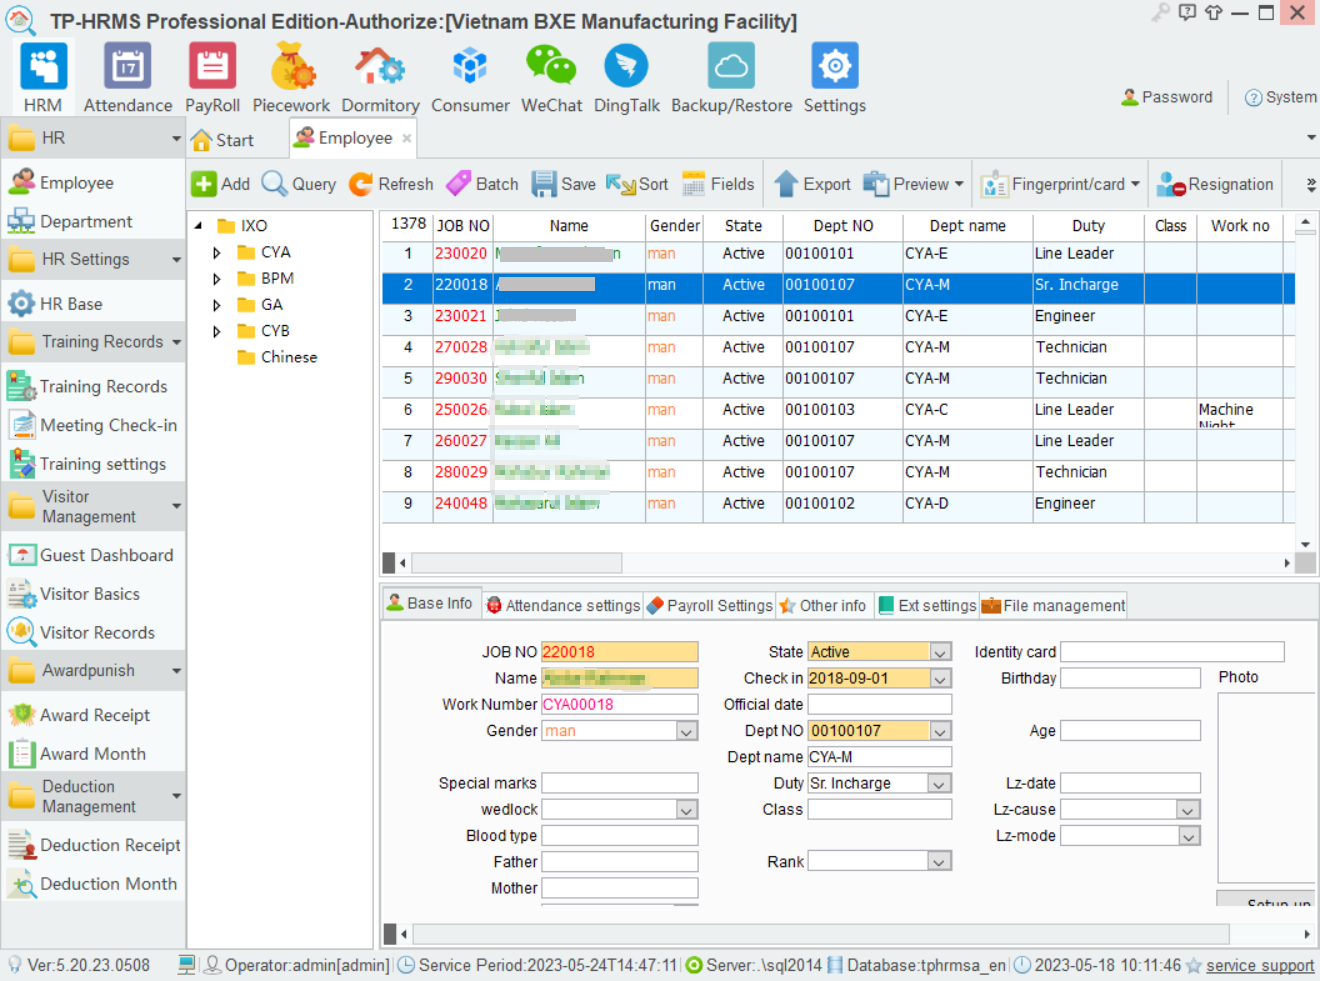Click Add employee toolbar button
This screenshot has height=981, width=1320.
click(221, 184)
